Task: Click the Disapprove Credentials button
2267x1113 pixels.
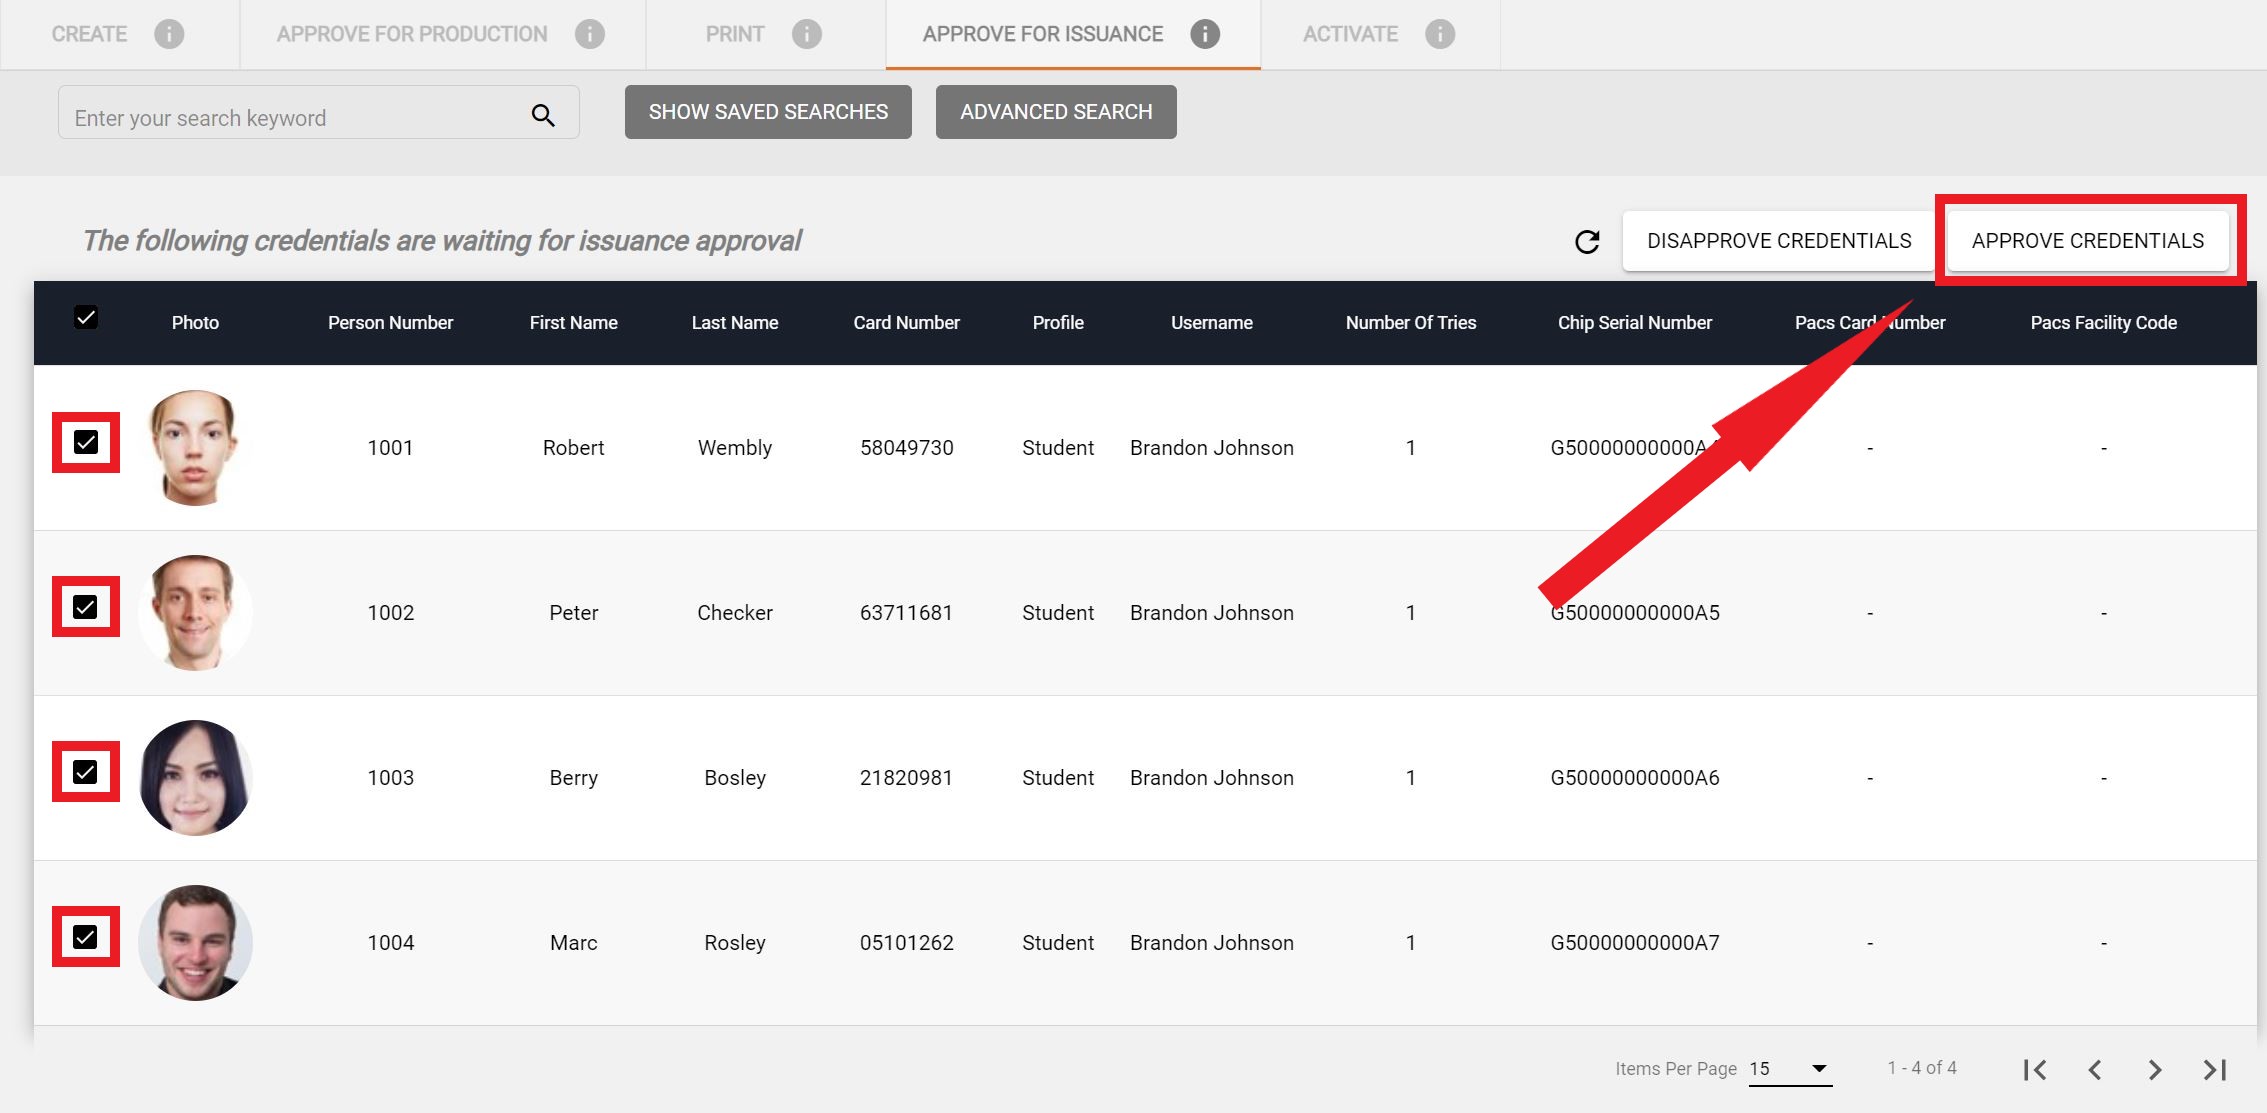Action: 1778,241
